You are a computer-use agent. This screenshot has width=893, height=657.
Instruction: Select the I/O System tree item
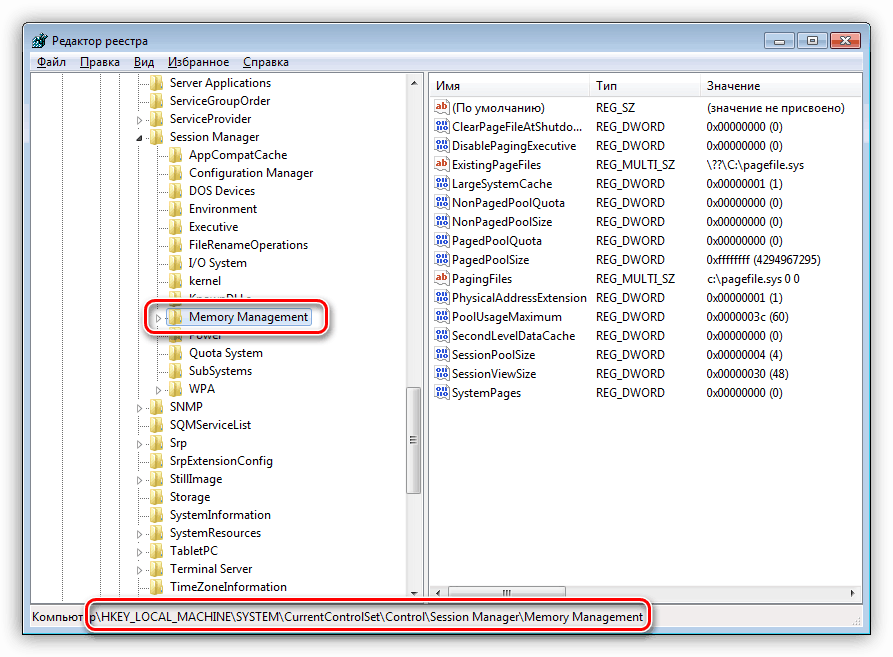(x=218, y=263)
